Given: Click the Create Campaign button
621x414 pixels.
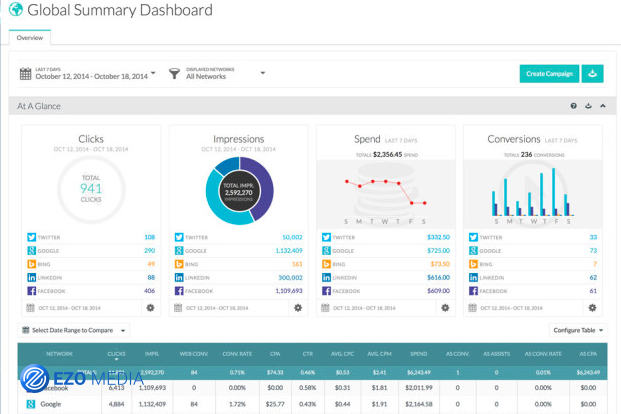Looking at the screenshot, I should coord(549,74).
